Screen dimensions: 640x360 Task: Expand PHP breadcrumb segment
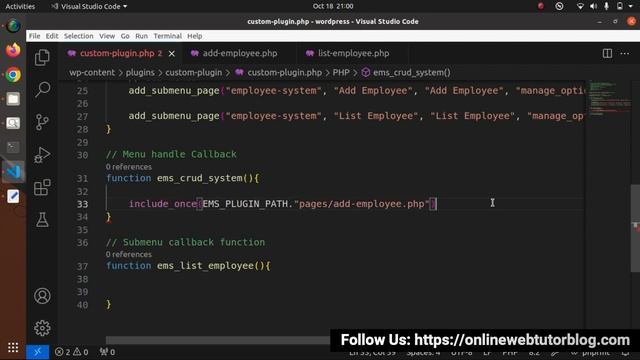[x=341, y=73]
